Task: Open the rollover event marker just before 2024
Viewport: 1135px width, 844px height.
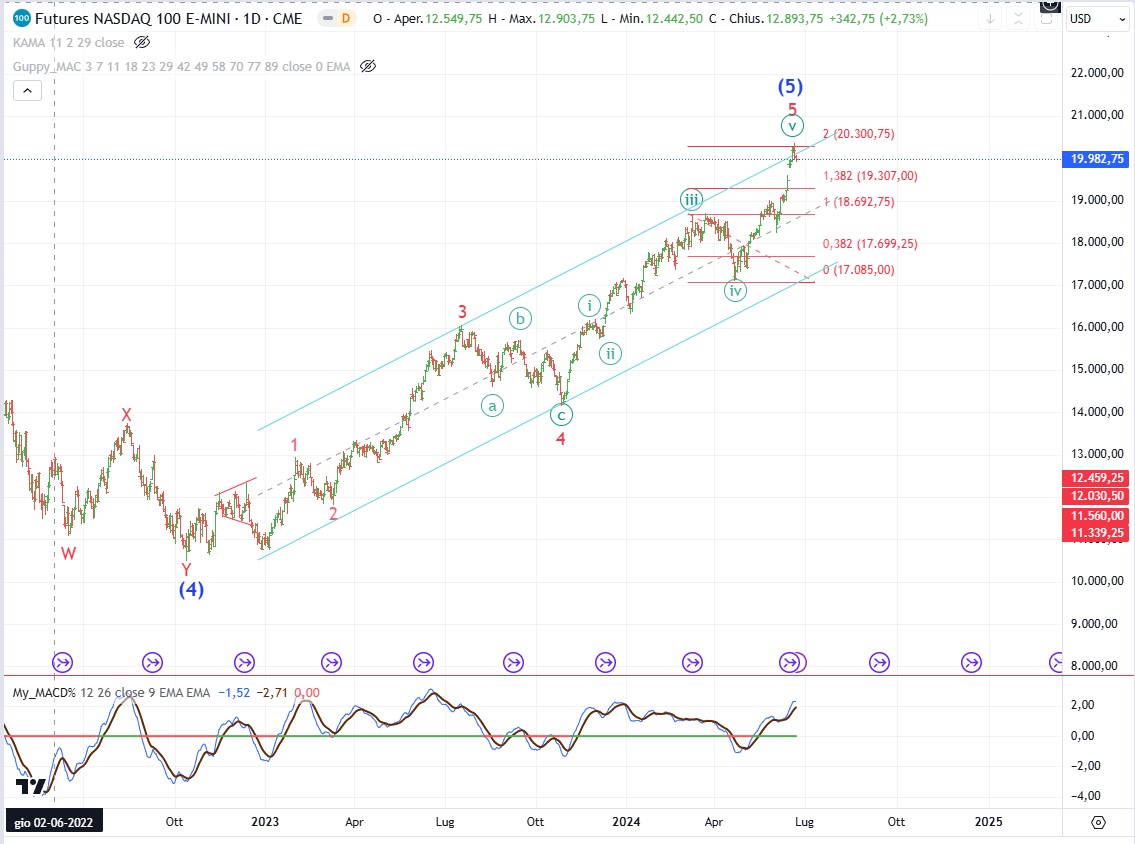Action: point(605,662)
